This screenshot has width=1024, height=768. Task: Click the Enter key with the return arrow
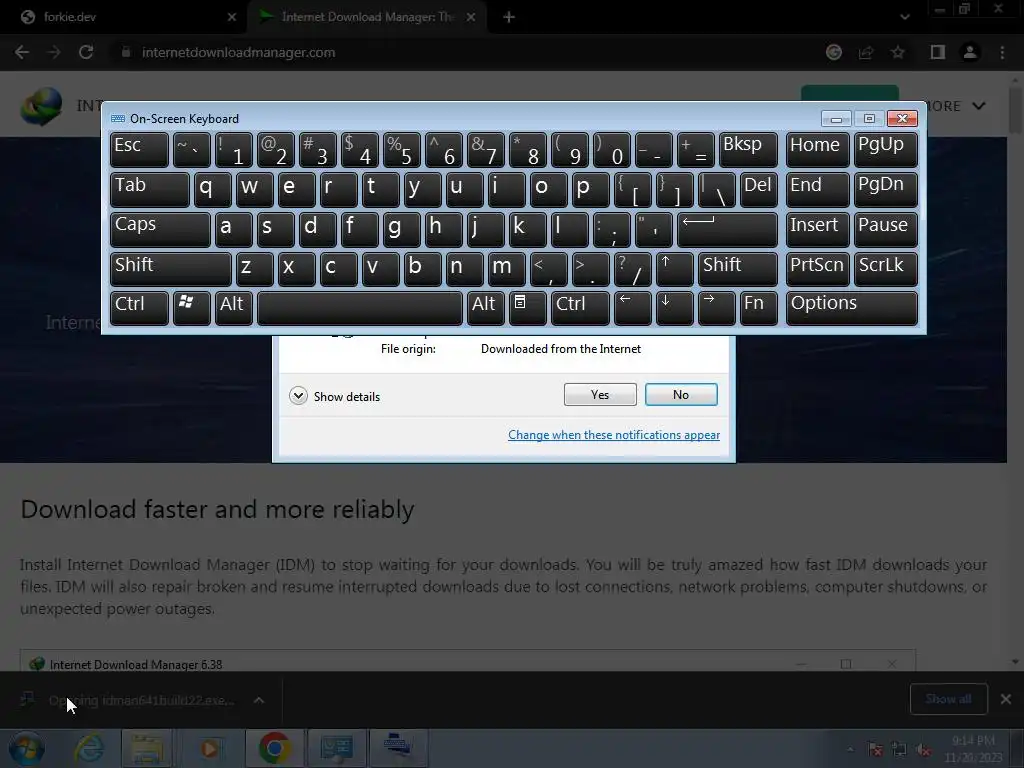(727, 229)
